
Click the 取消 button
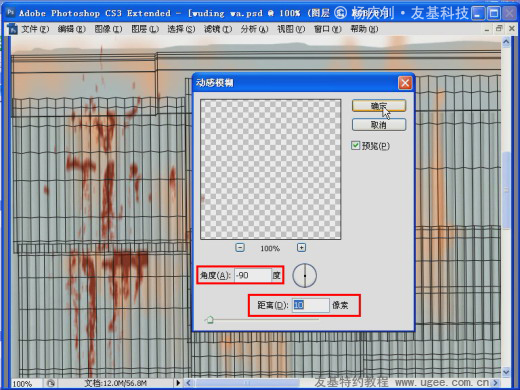tap(379, 125)
